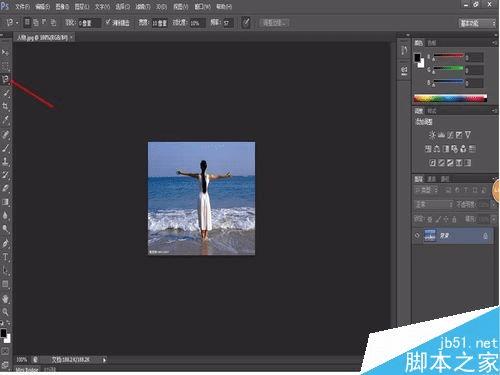Select the Background layer thumbnail

(430, 236)
